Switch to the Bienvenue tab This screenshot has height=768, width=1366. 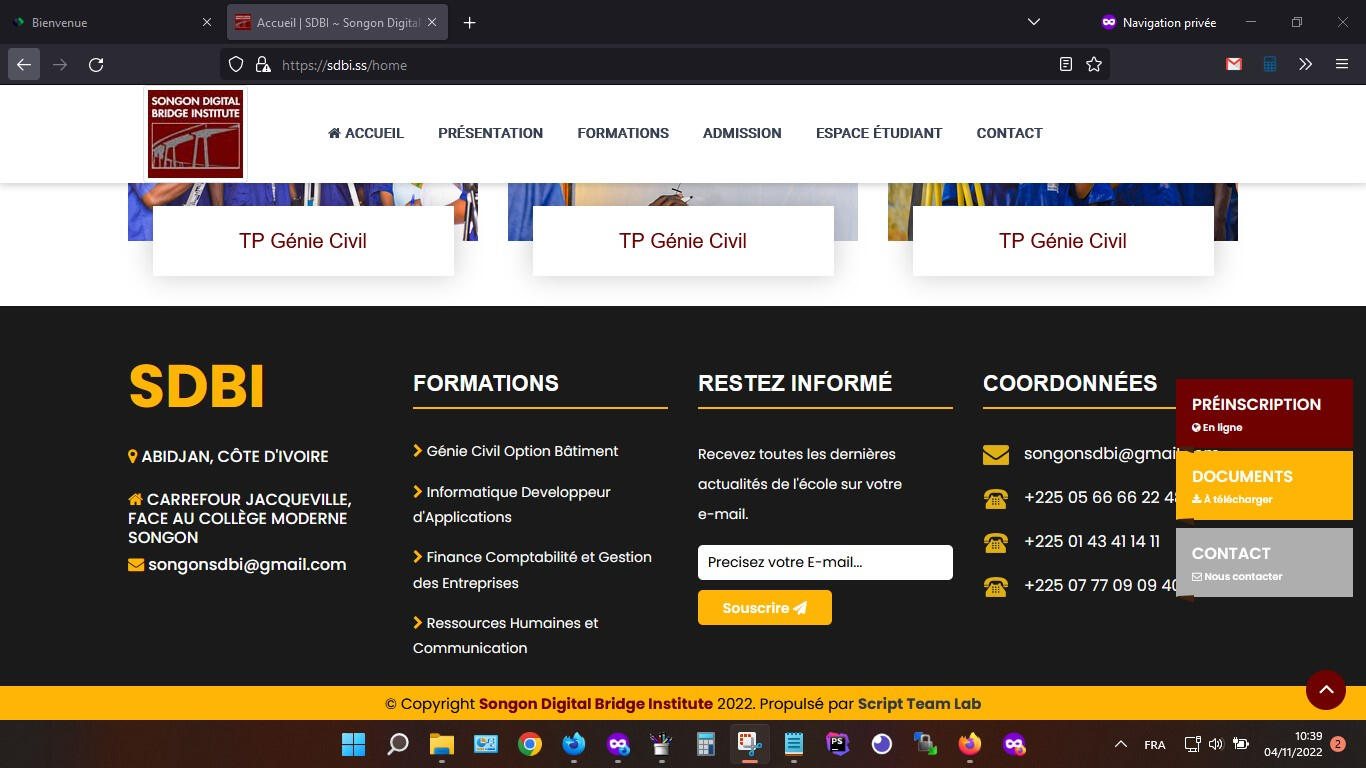pyautogui.click(x=110, y=22)
